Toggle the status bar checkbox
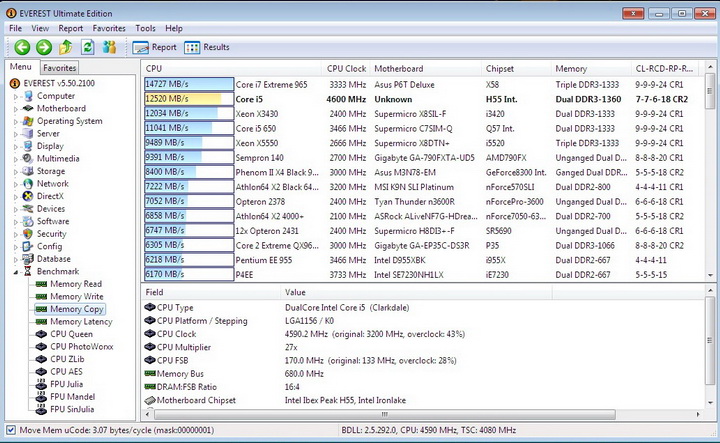The height and width of the screenshot is (443, 720). point(11,430)
